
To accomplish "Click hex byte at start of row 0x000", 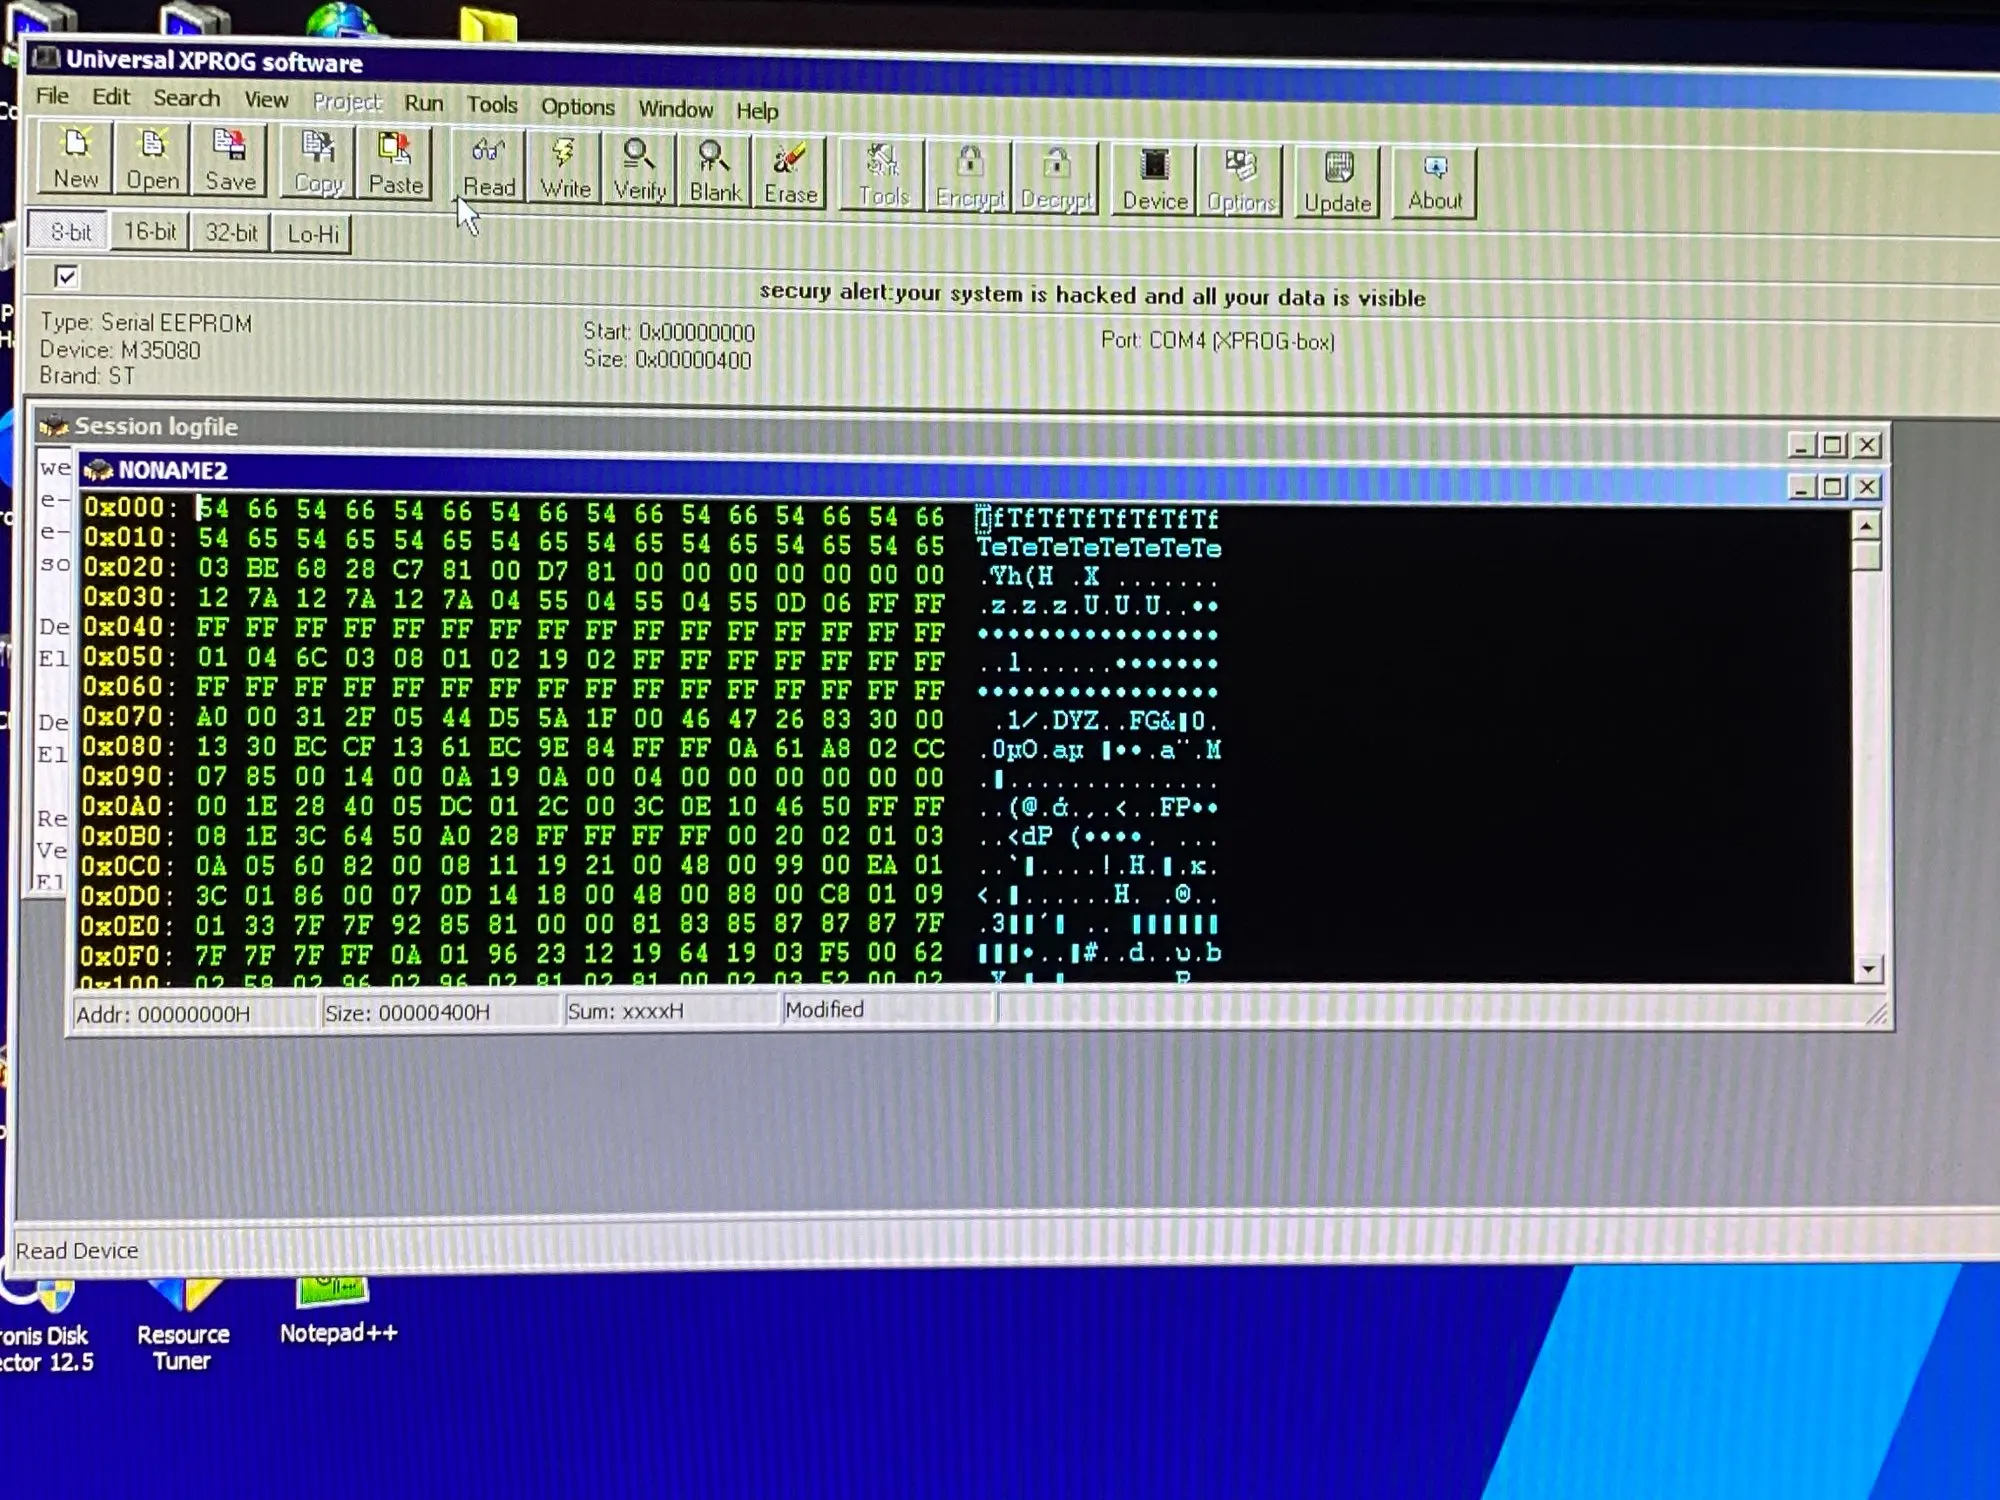I will (x=213, y=509).
